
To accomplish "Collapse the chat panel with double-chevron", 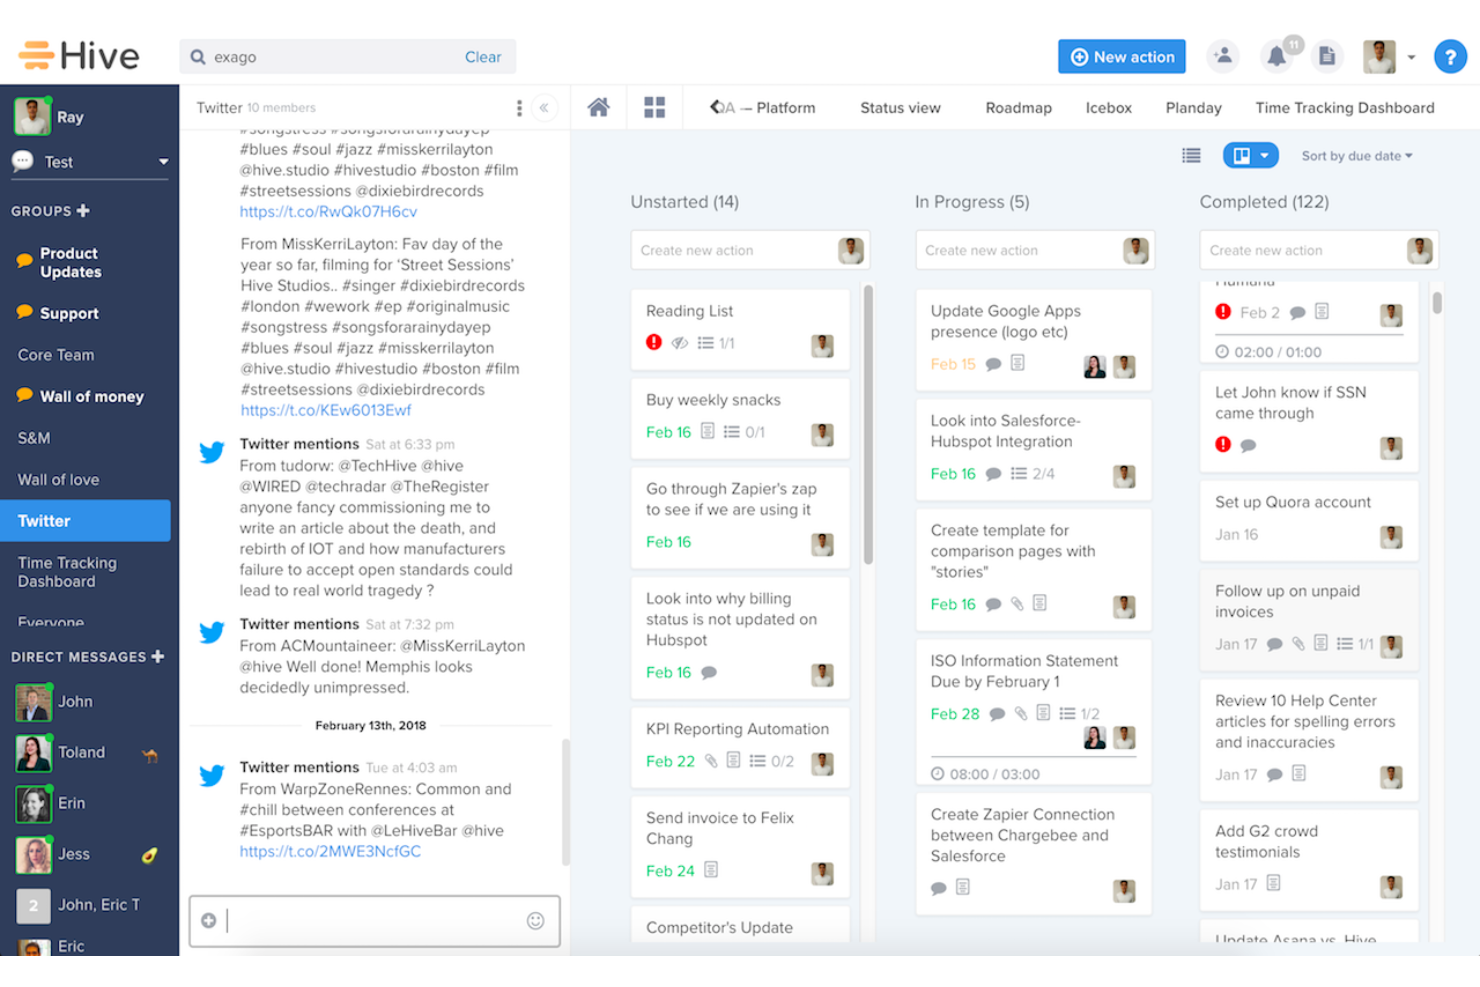I will 544,107.
